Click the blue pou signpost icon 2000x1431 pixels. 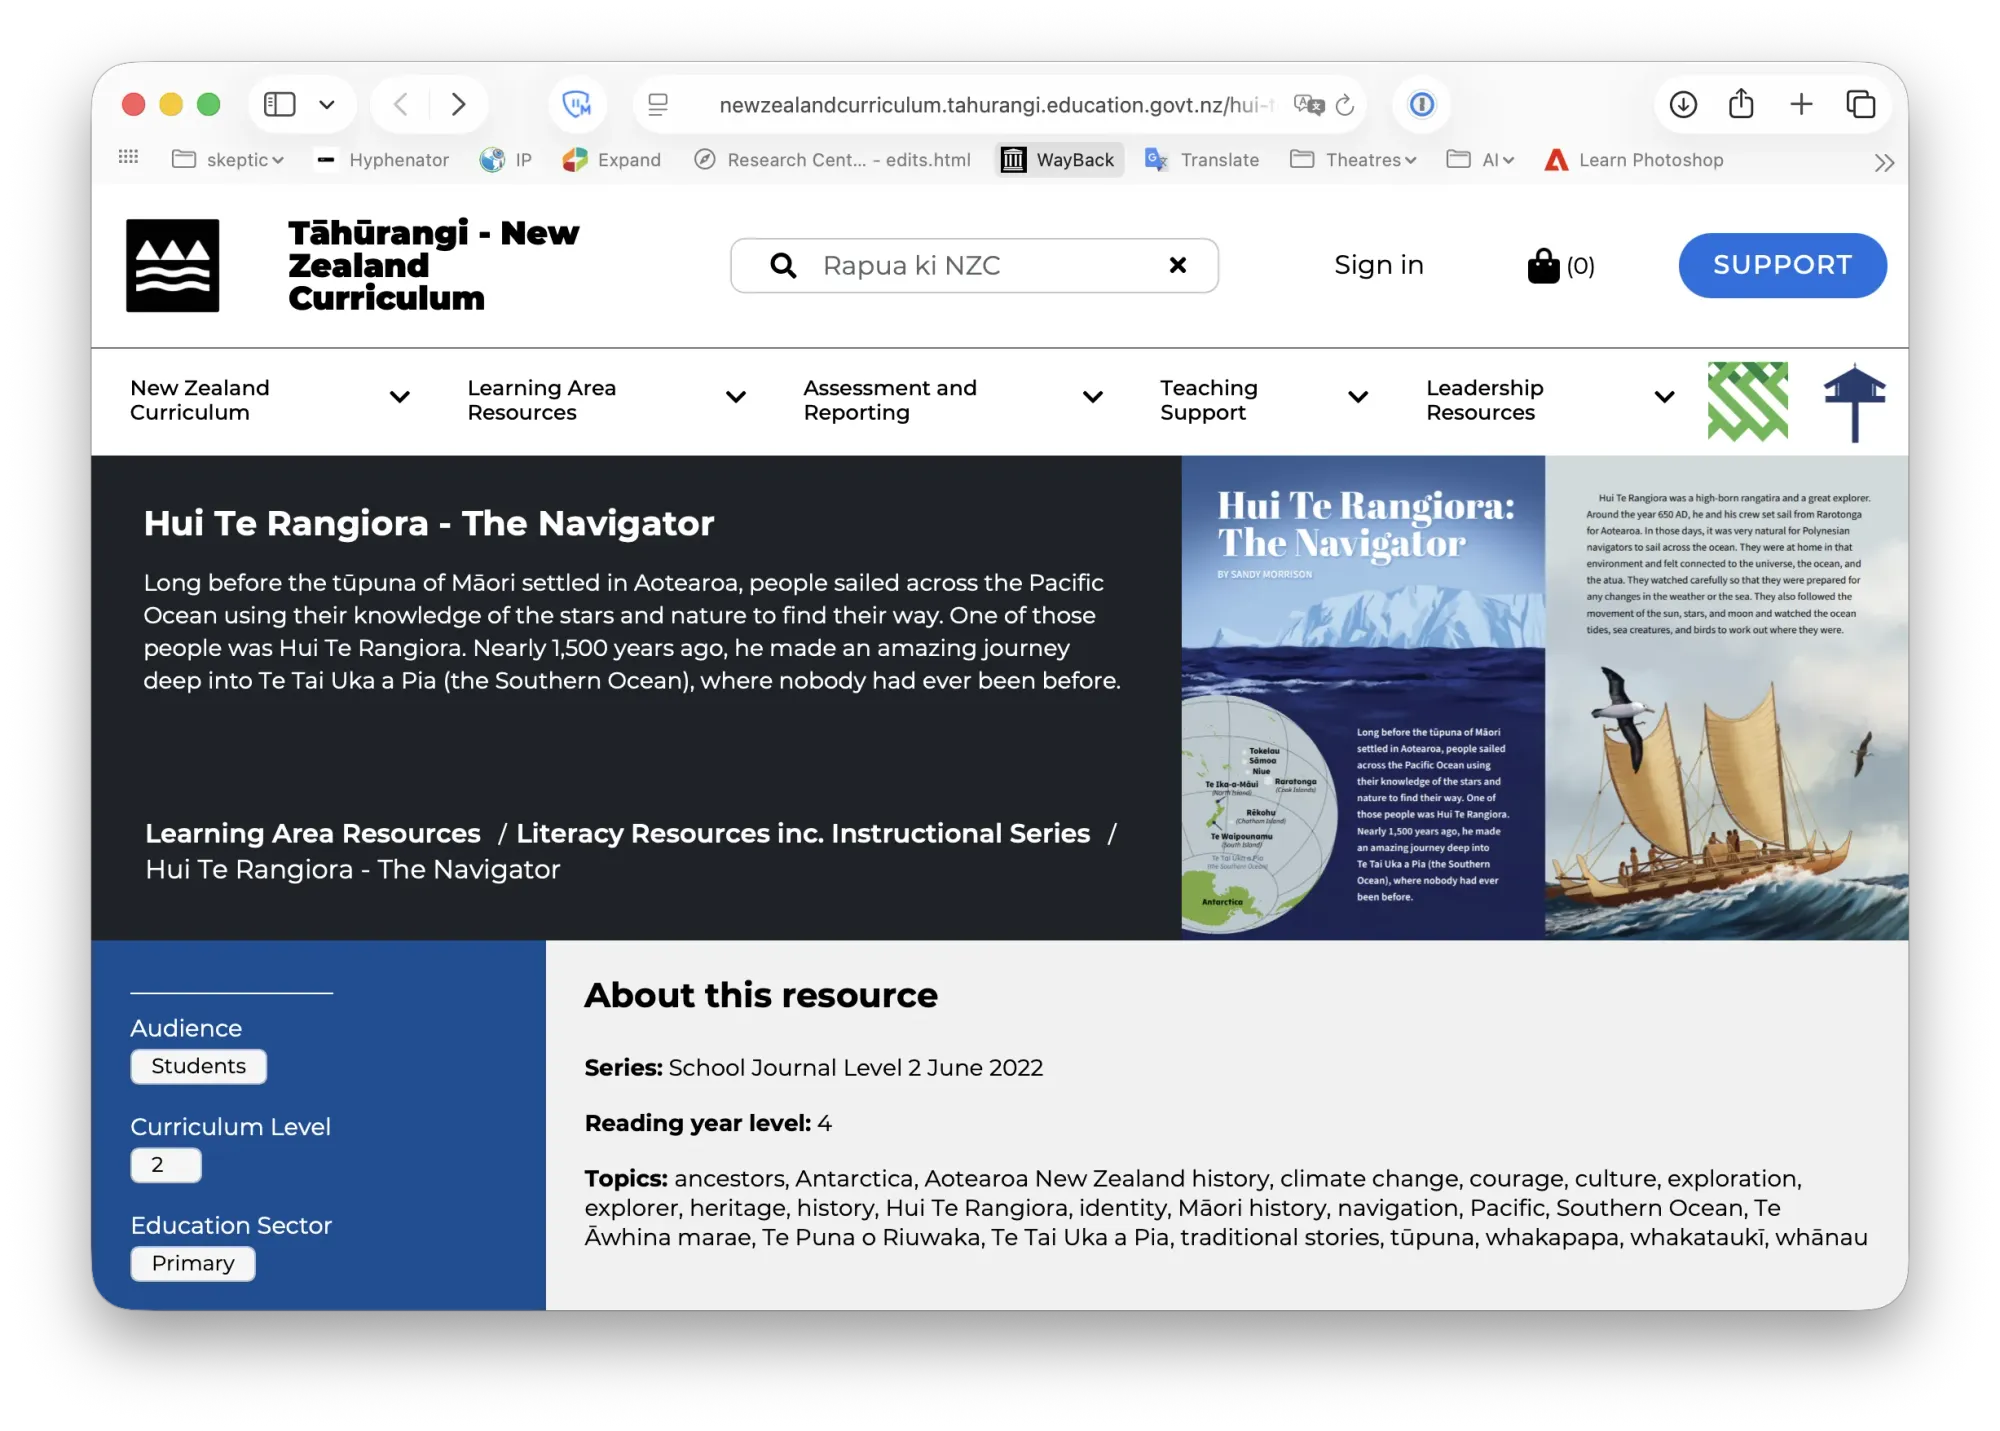1854,402
